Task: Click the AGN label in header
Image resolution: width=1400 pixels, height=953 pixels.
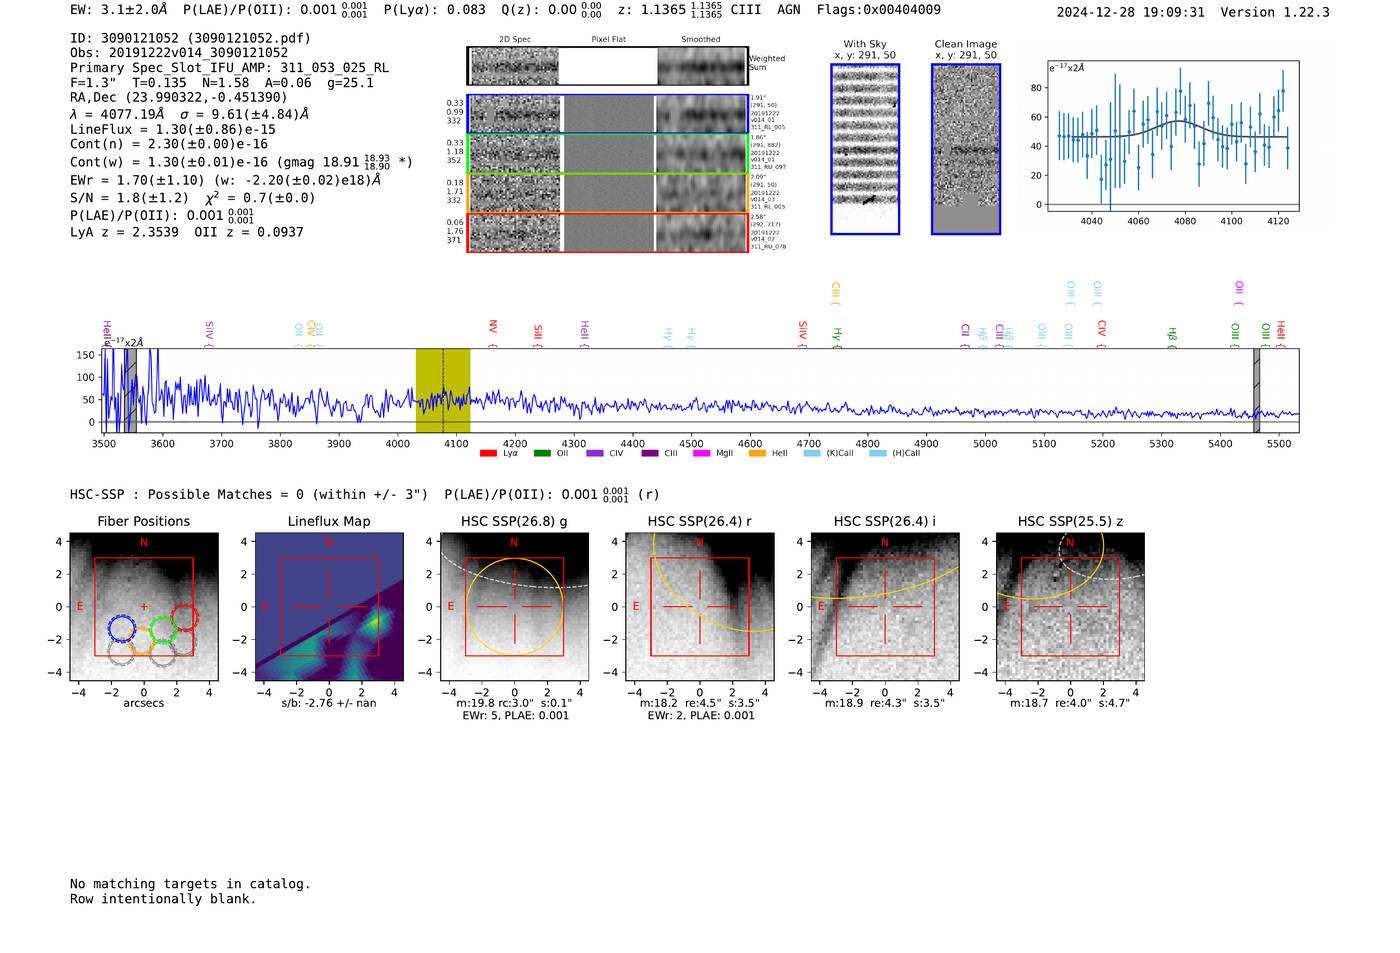Action: point(789,10)
